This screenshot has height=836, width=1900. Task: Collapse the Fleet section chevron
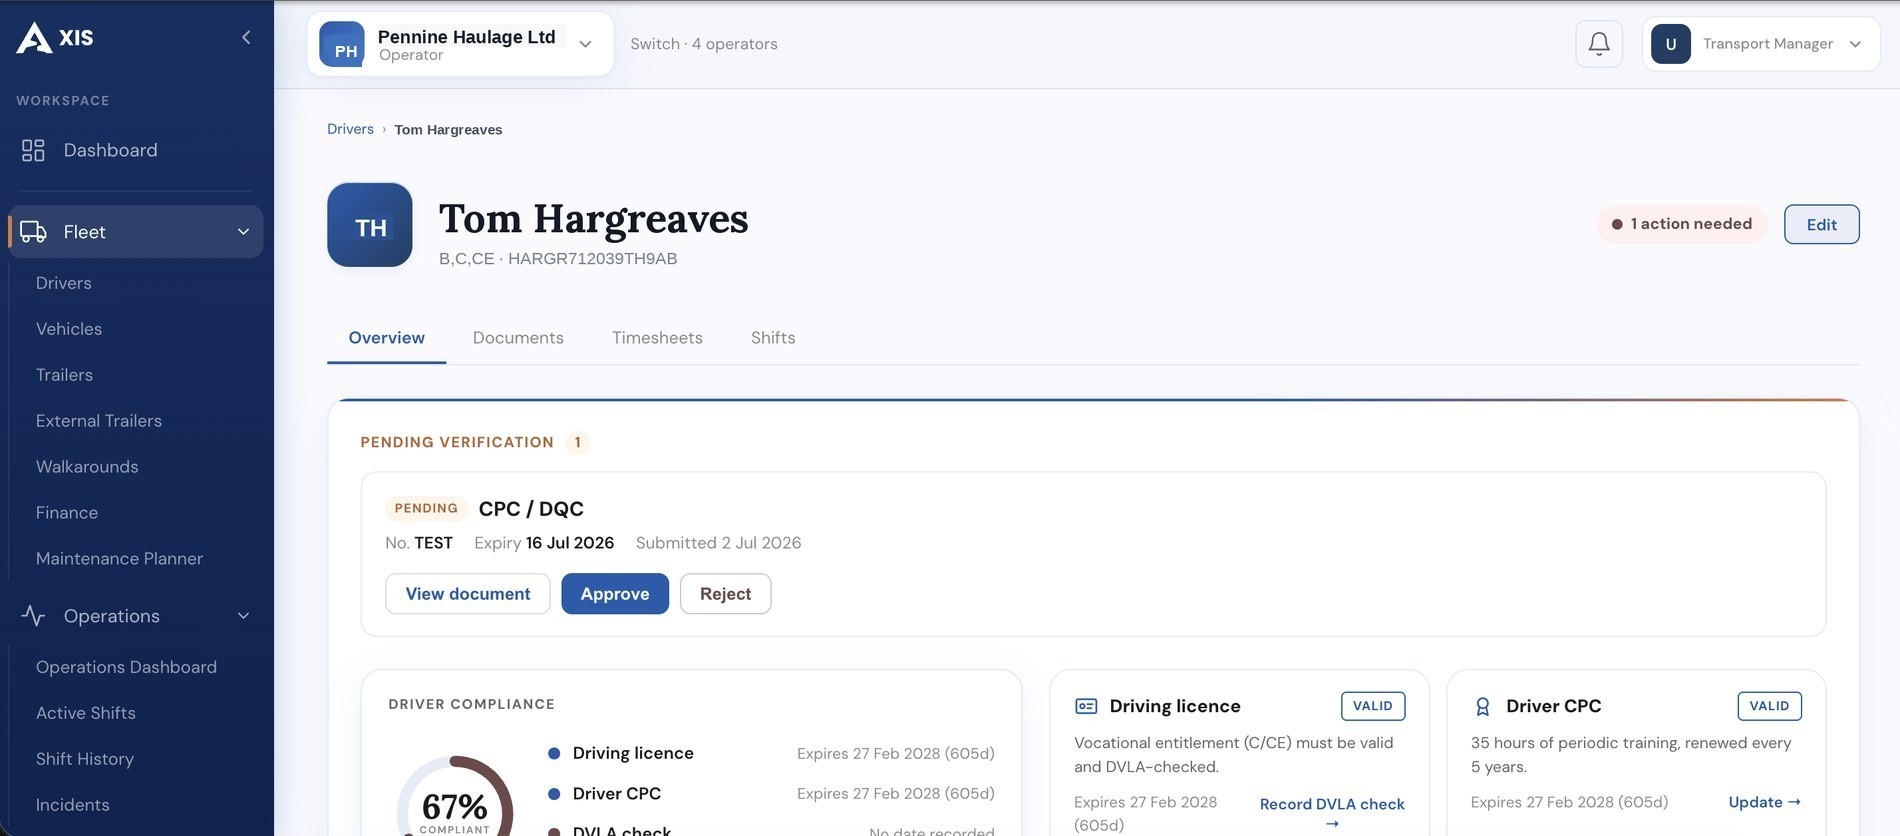coord(243,232)
